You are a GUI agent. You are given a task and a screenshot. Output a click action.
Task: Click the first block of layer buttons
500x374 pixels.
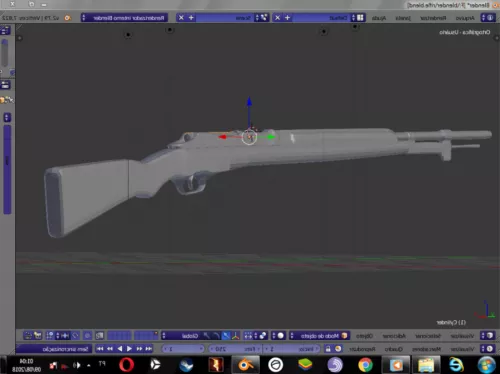click(146, 336)
